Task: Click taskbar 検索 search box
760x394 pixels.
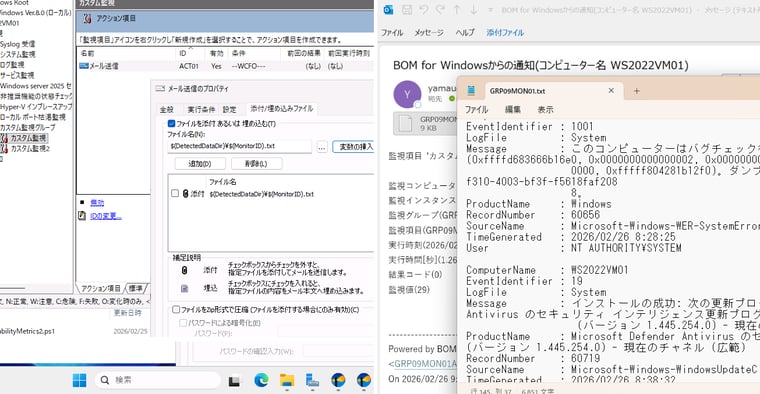Action: [x=158, y=380]
